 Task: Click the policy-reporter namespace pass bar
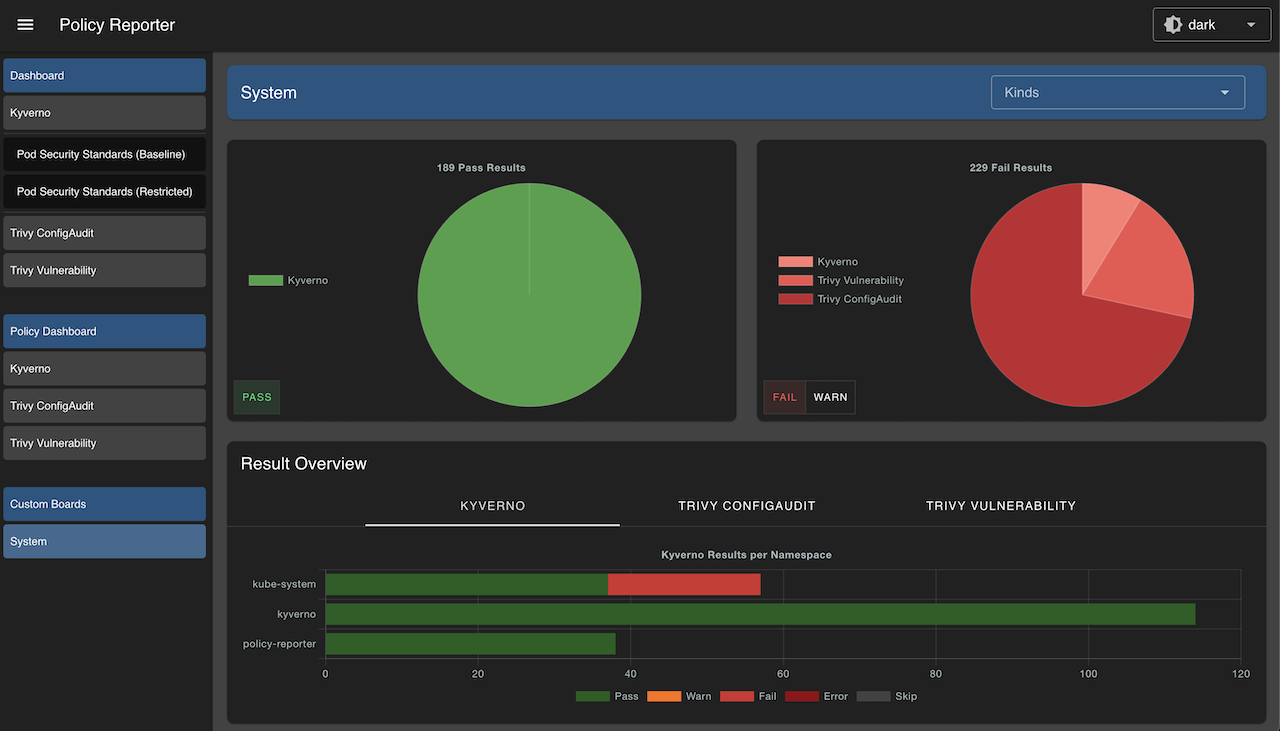coord(470,644)
